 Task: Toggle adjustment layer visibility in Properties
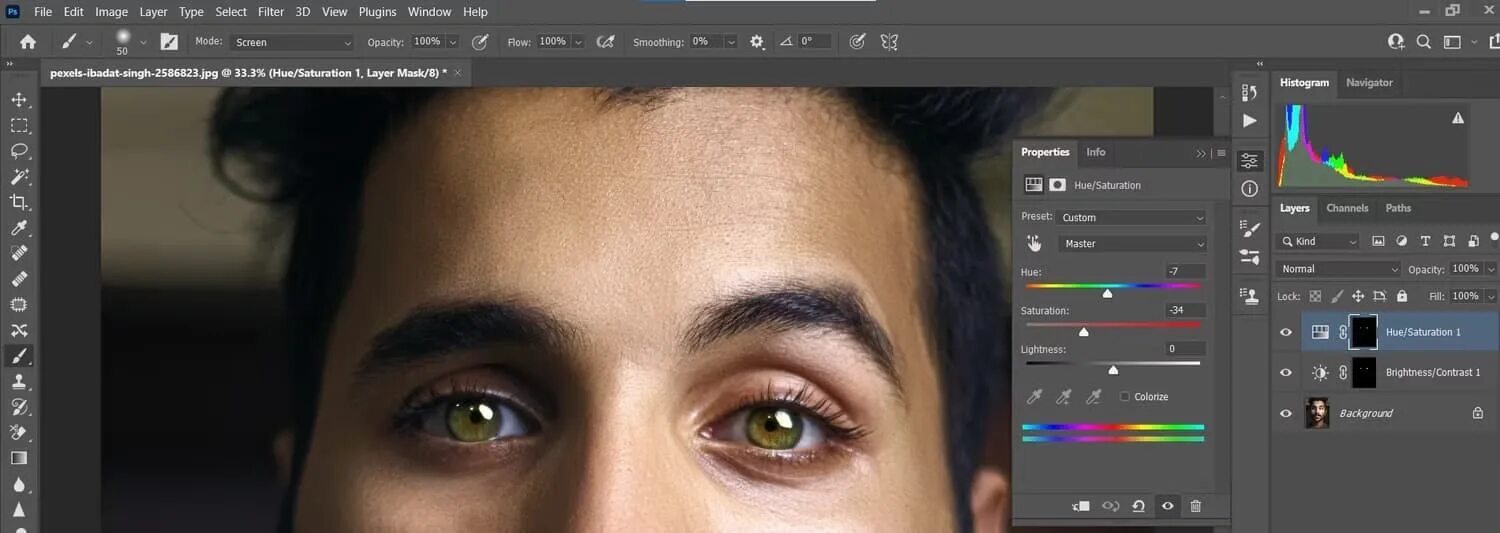coord(1167,506)
